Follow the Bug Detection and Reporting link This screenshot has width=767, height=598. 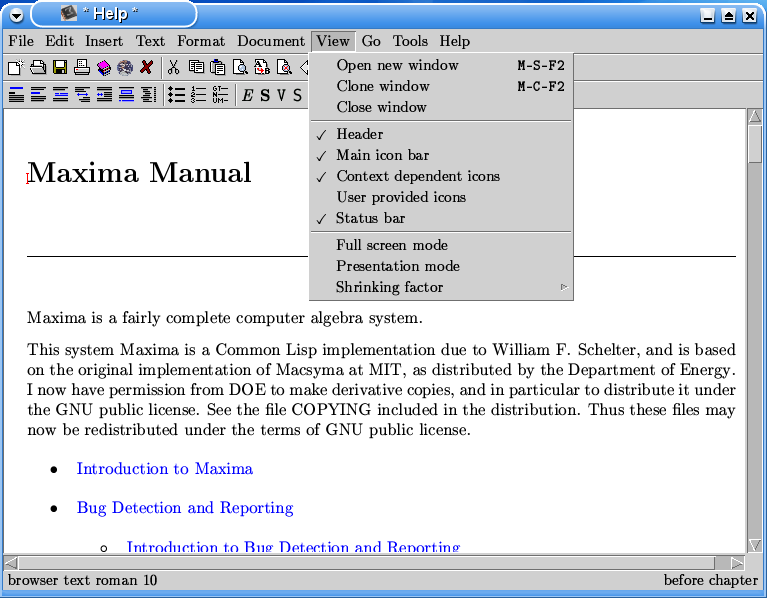coord(185,508)
